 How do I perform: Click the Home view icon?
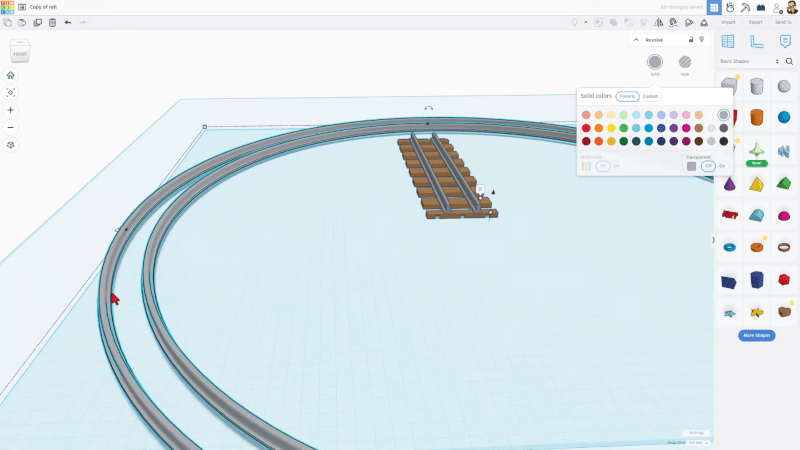click(10, 75)
